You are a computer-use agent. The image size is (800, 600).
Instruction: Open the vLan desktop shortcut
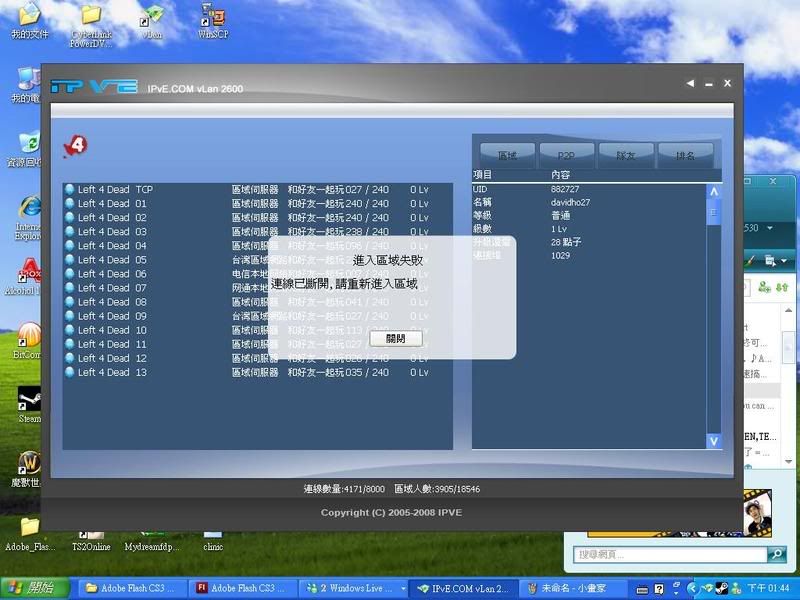coord(152,17)
